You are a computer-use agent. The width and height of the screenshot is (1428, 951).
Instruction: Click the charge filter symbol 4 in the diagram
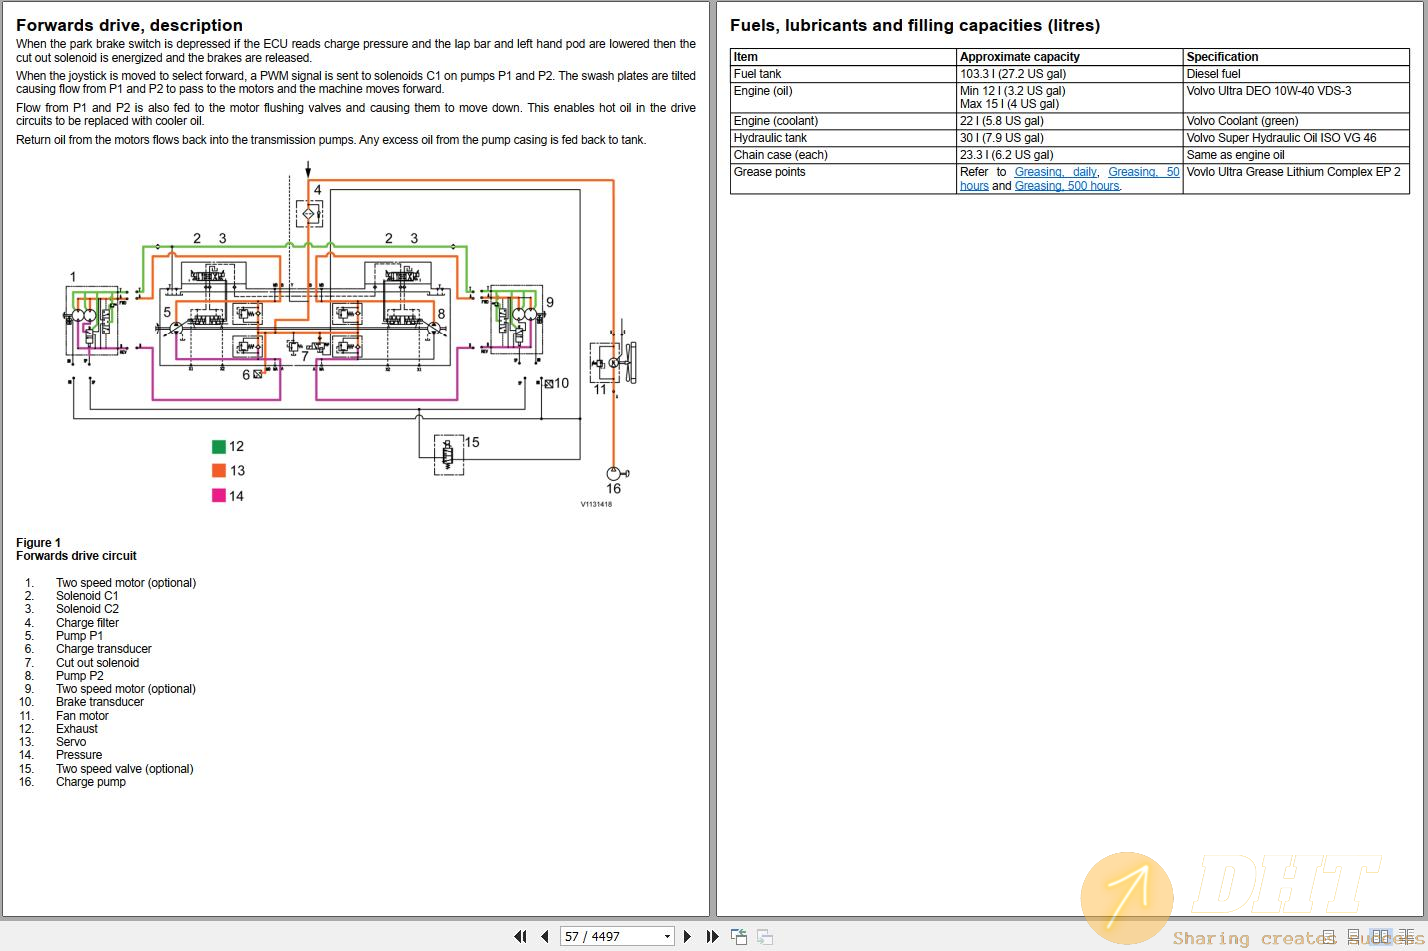[309, 212]
